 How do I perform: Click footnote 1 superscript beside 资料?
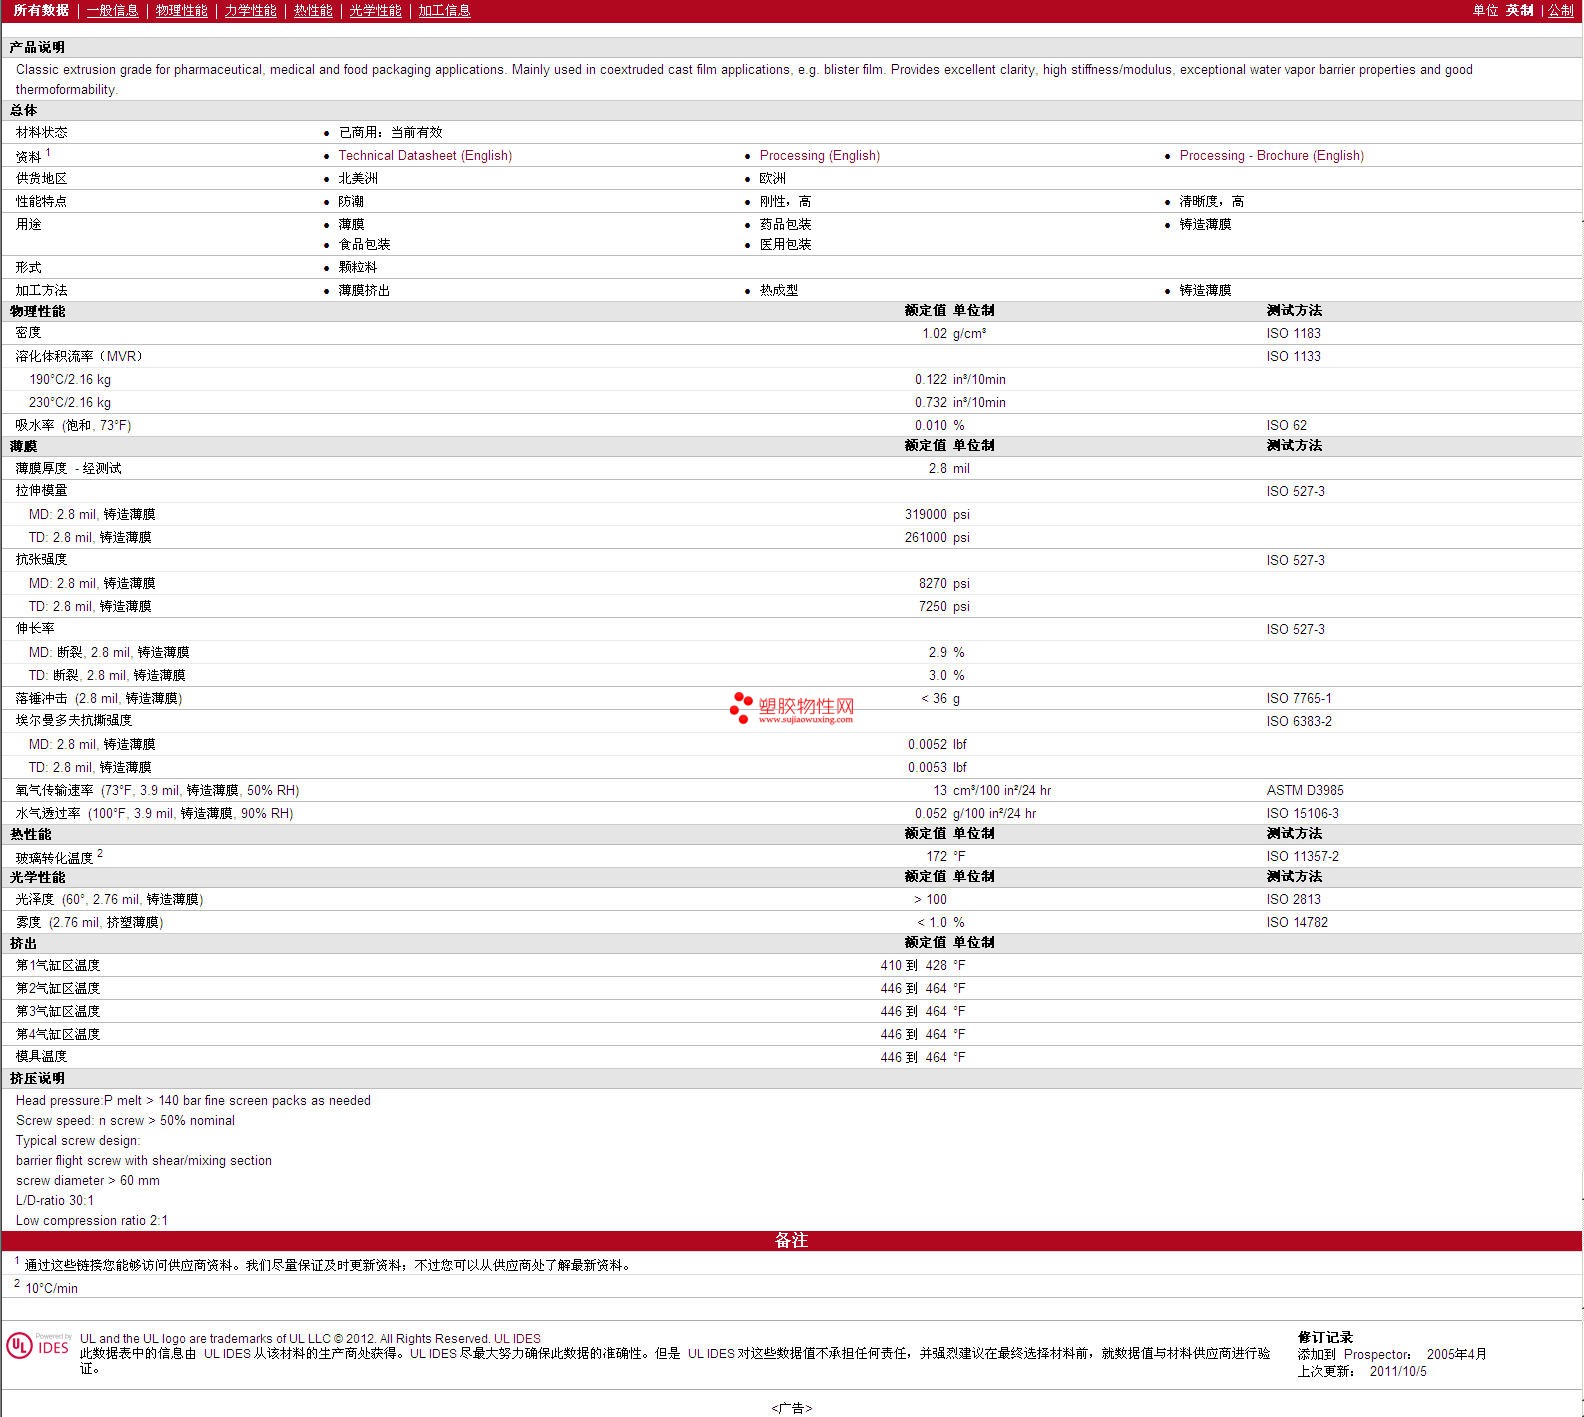coord(48,153)
